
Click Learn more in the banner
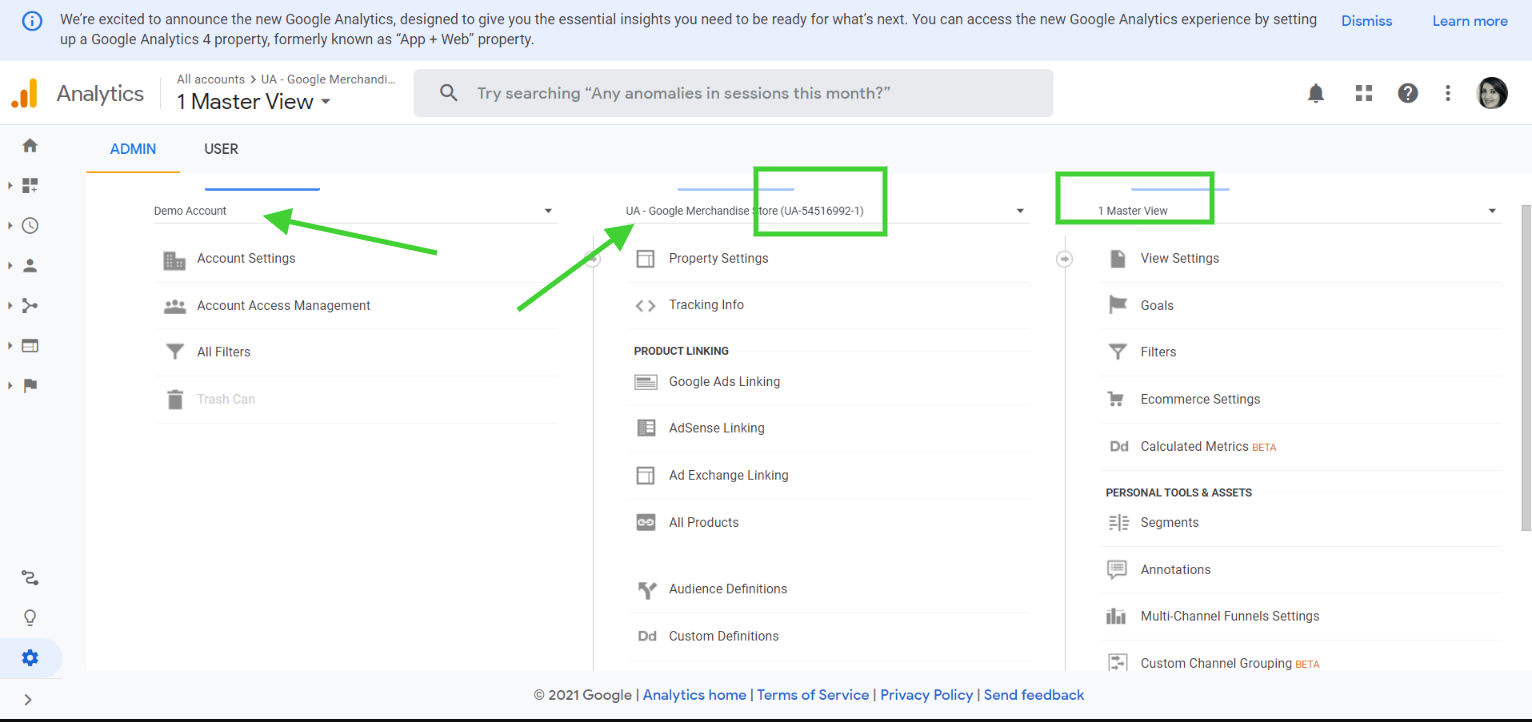click(1469, 21)
